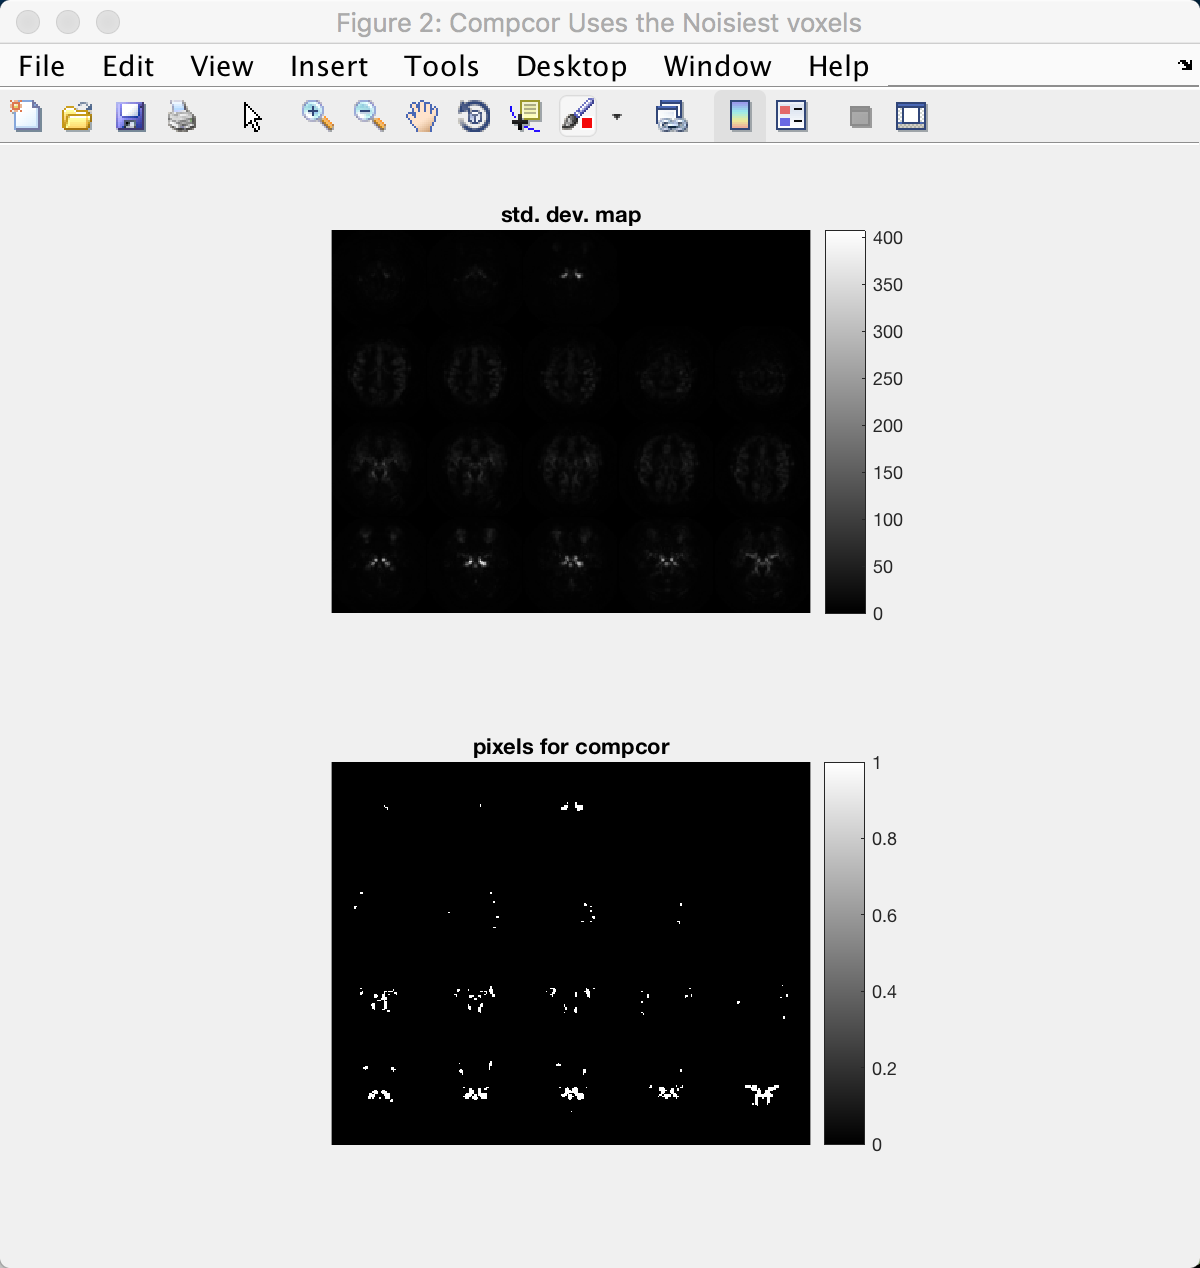Open the Desktop menu
Screen dimensions: 1200x1268
(571, 66)
